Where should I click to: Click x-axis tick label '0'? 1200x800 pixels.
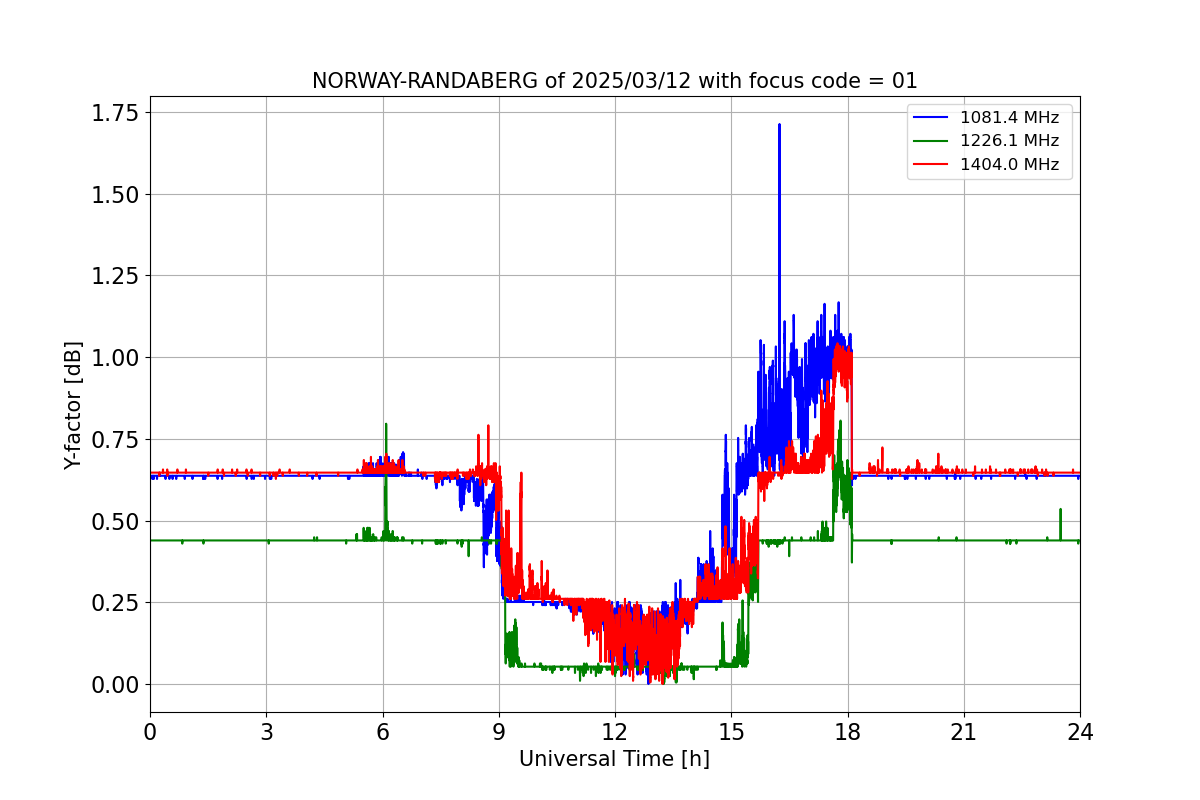150,731
